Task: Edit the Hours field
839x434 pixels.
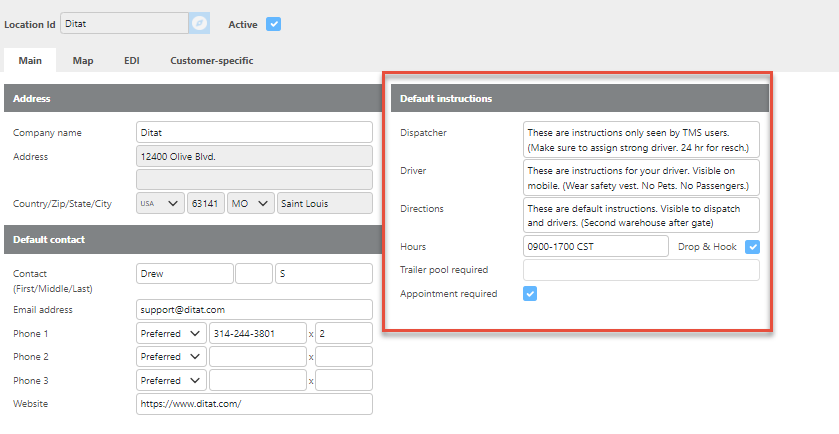Action: (595, 246)
